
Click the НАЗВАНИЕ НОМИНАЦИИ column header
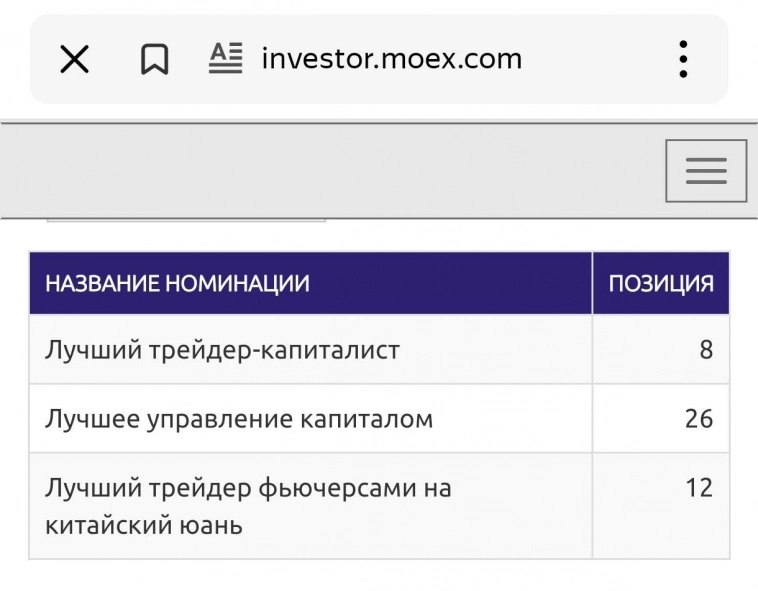pyautogui.click(x=177, y=283)
